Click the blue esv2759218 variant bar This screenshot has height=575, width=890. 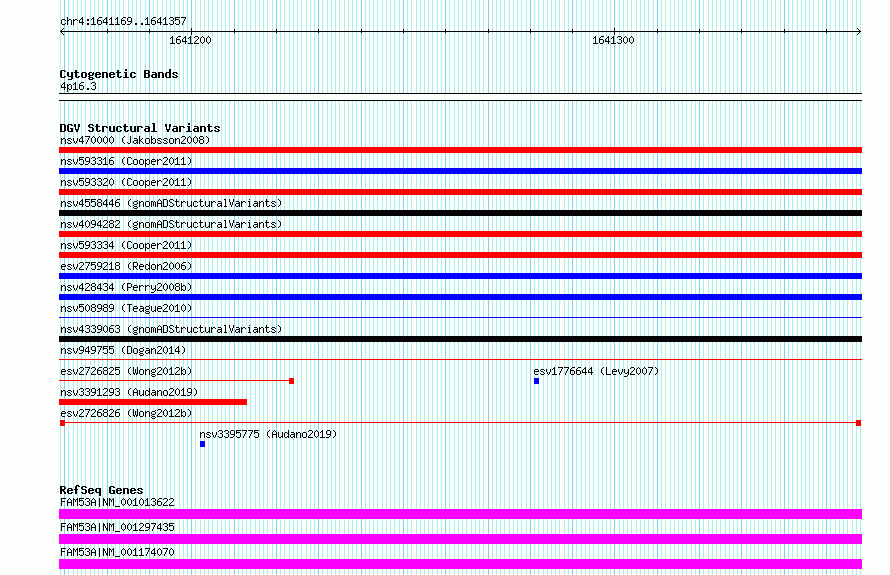coord(460,276)
